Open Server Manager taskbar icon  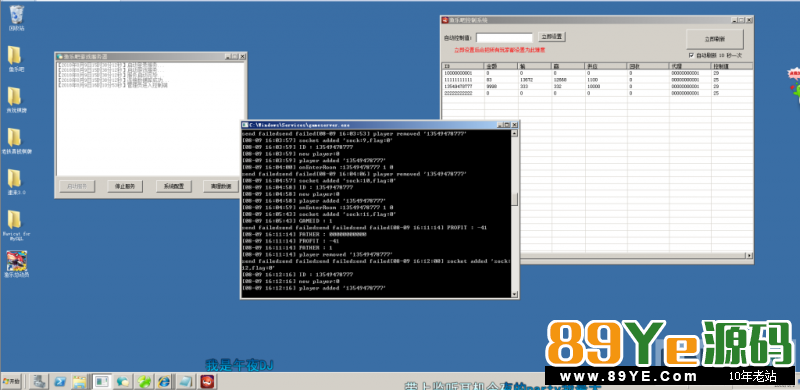click(x=40, y=381)
